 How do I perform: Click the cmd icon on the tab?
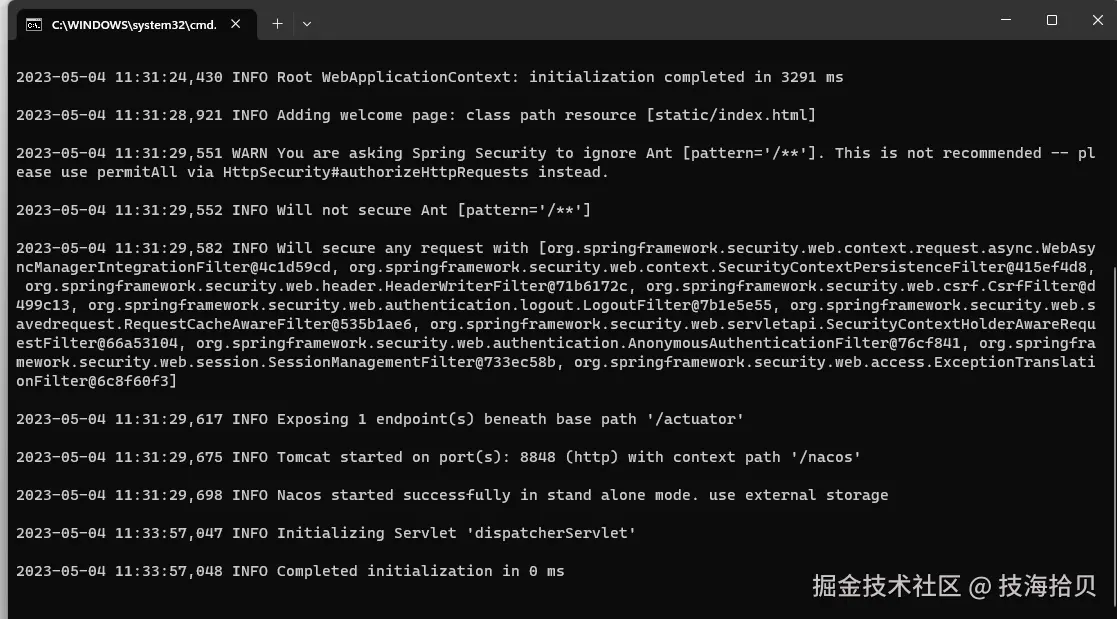(33, 25)
